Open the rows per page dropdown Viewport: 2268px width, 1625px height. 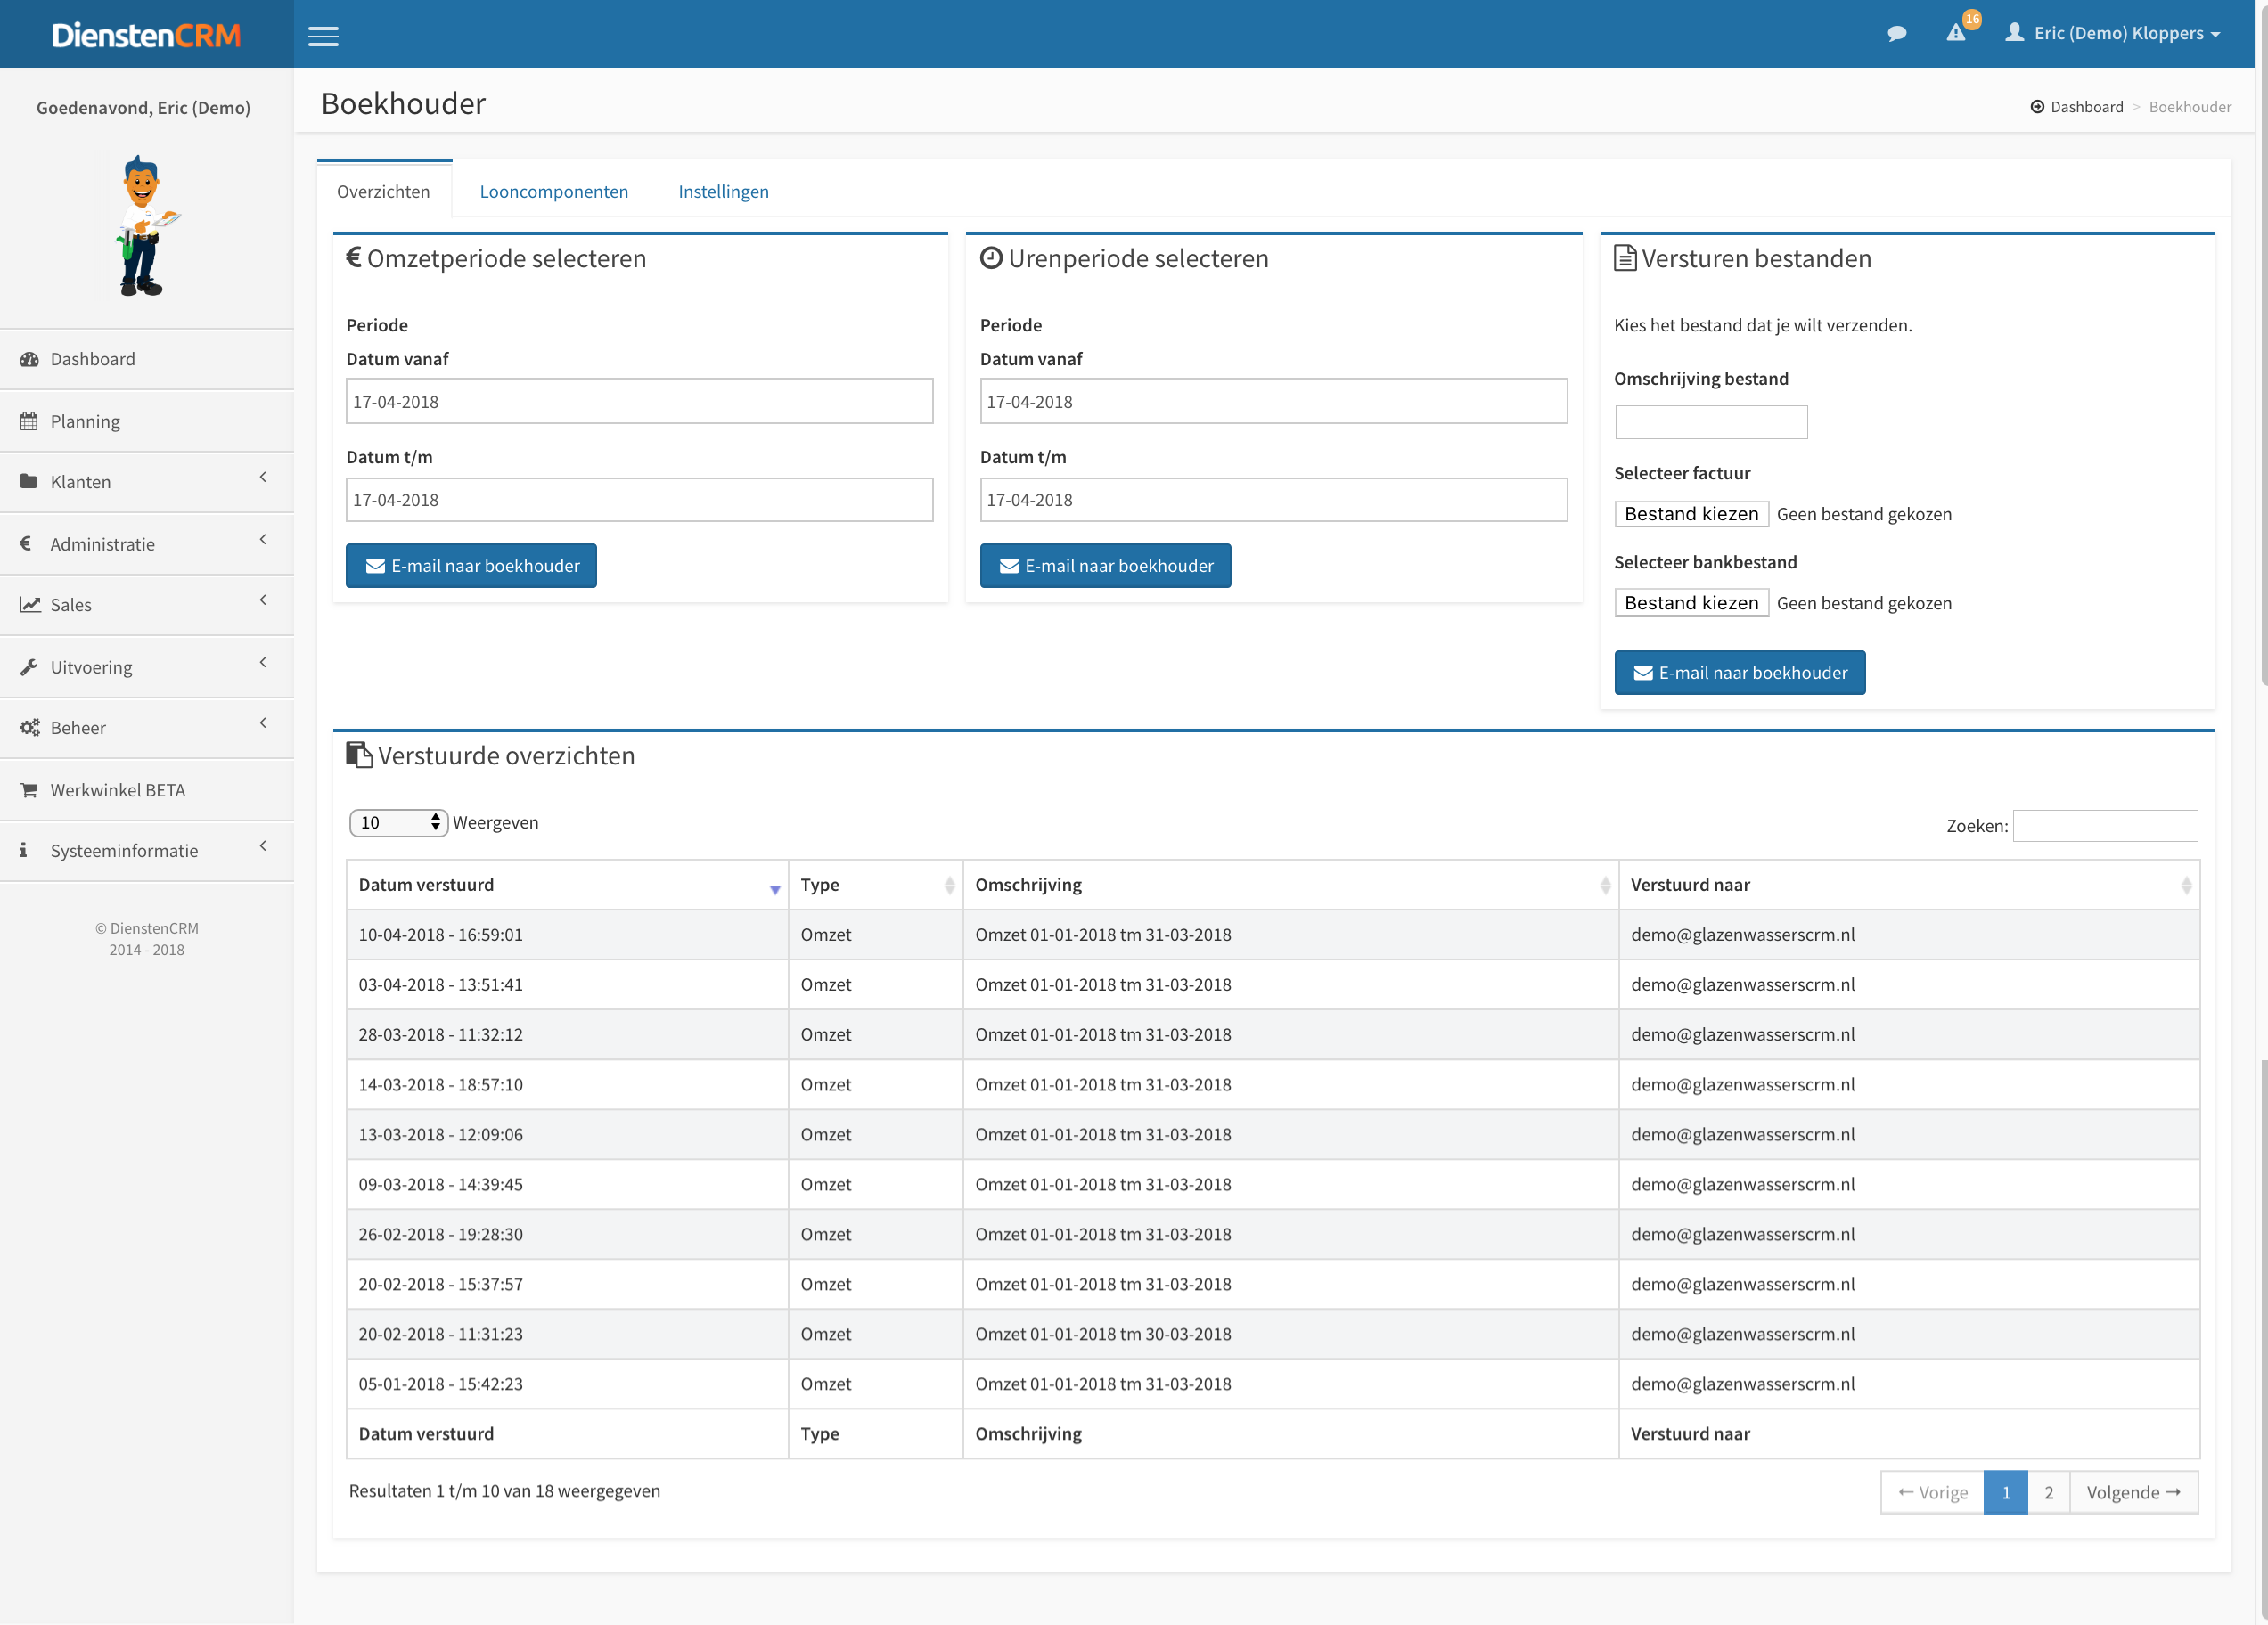point(398,822)
